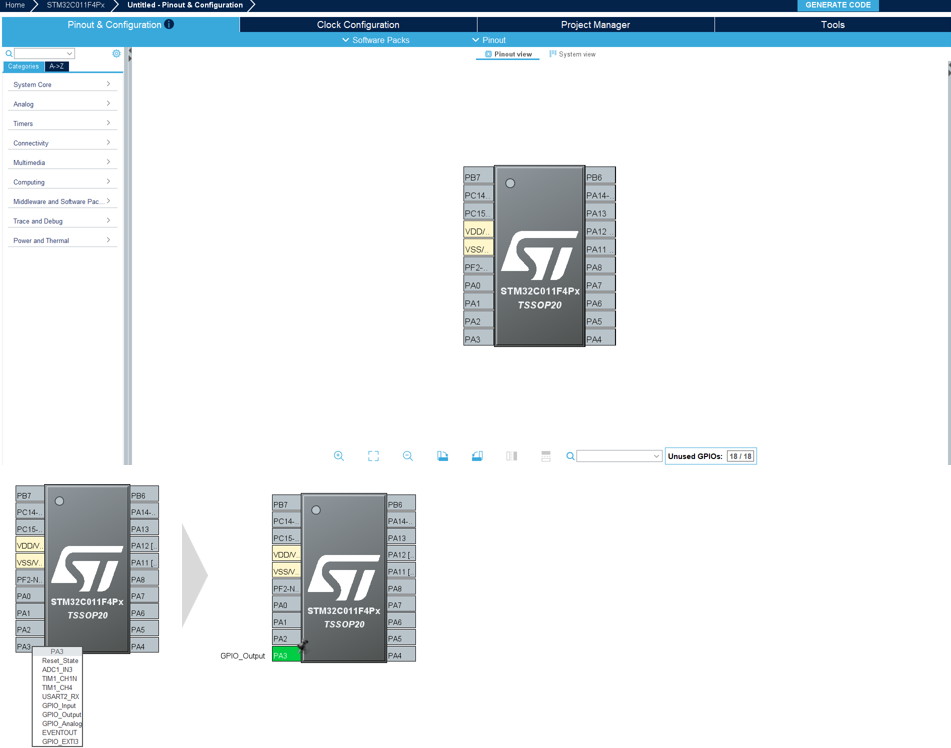Fit chip to screen with best-fit icon
951x748 pixels.
[373, 456]
